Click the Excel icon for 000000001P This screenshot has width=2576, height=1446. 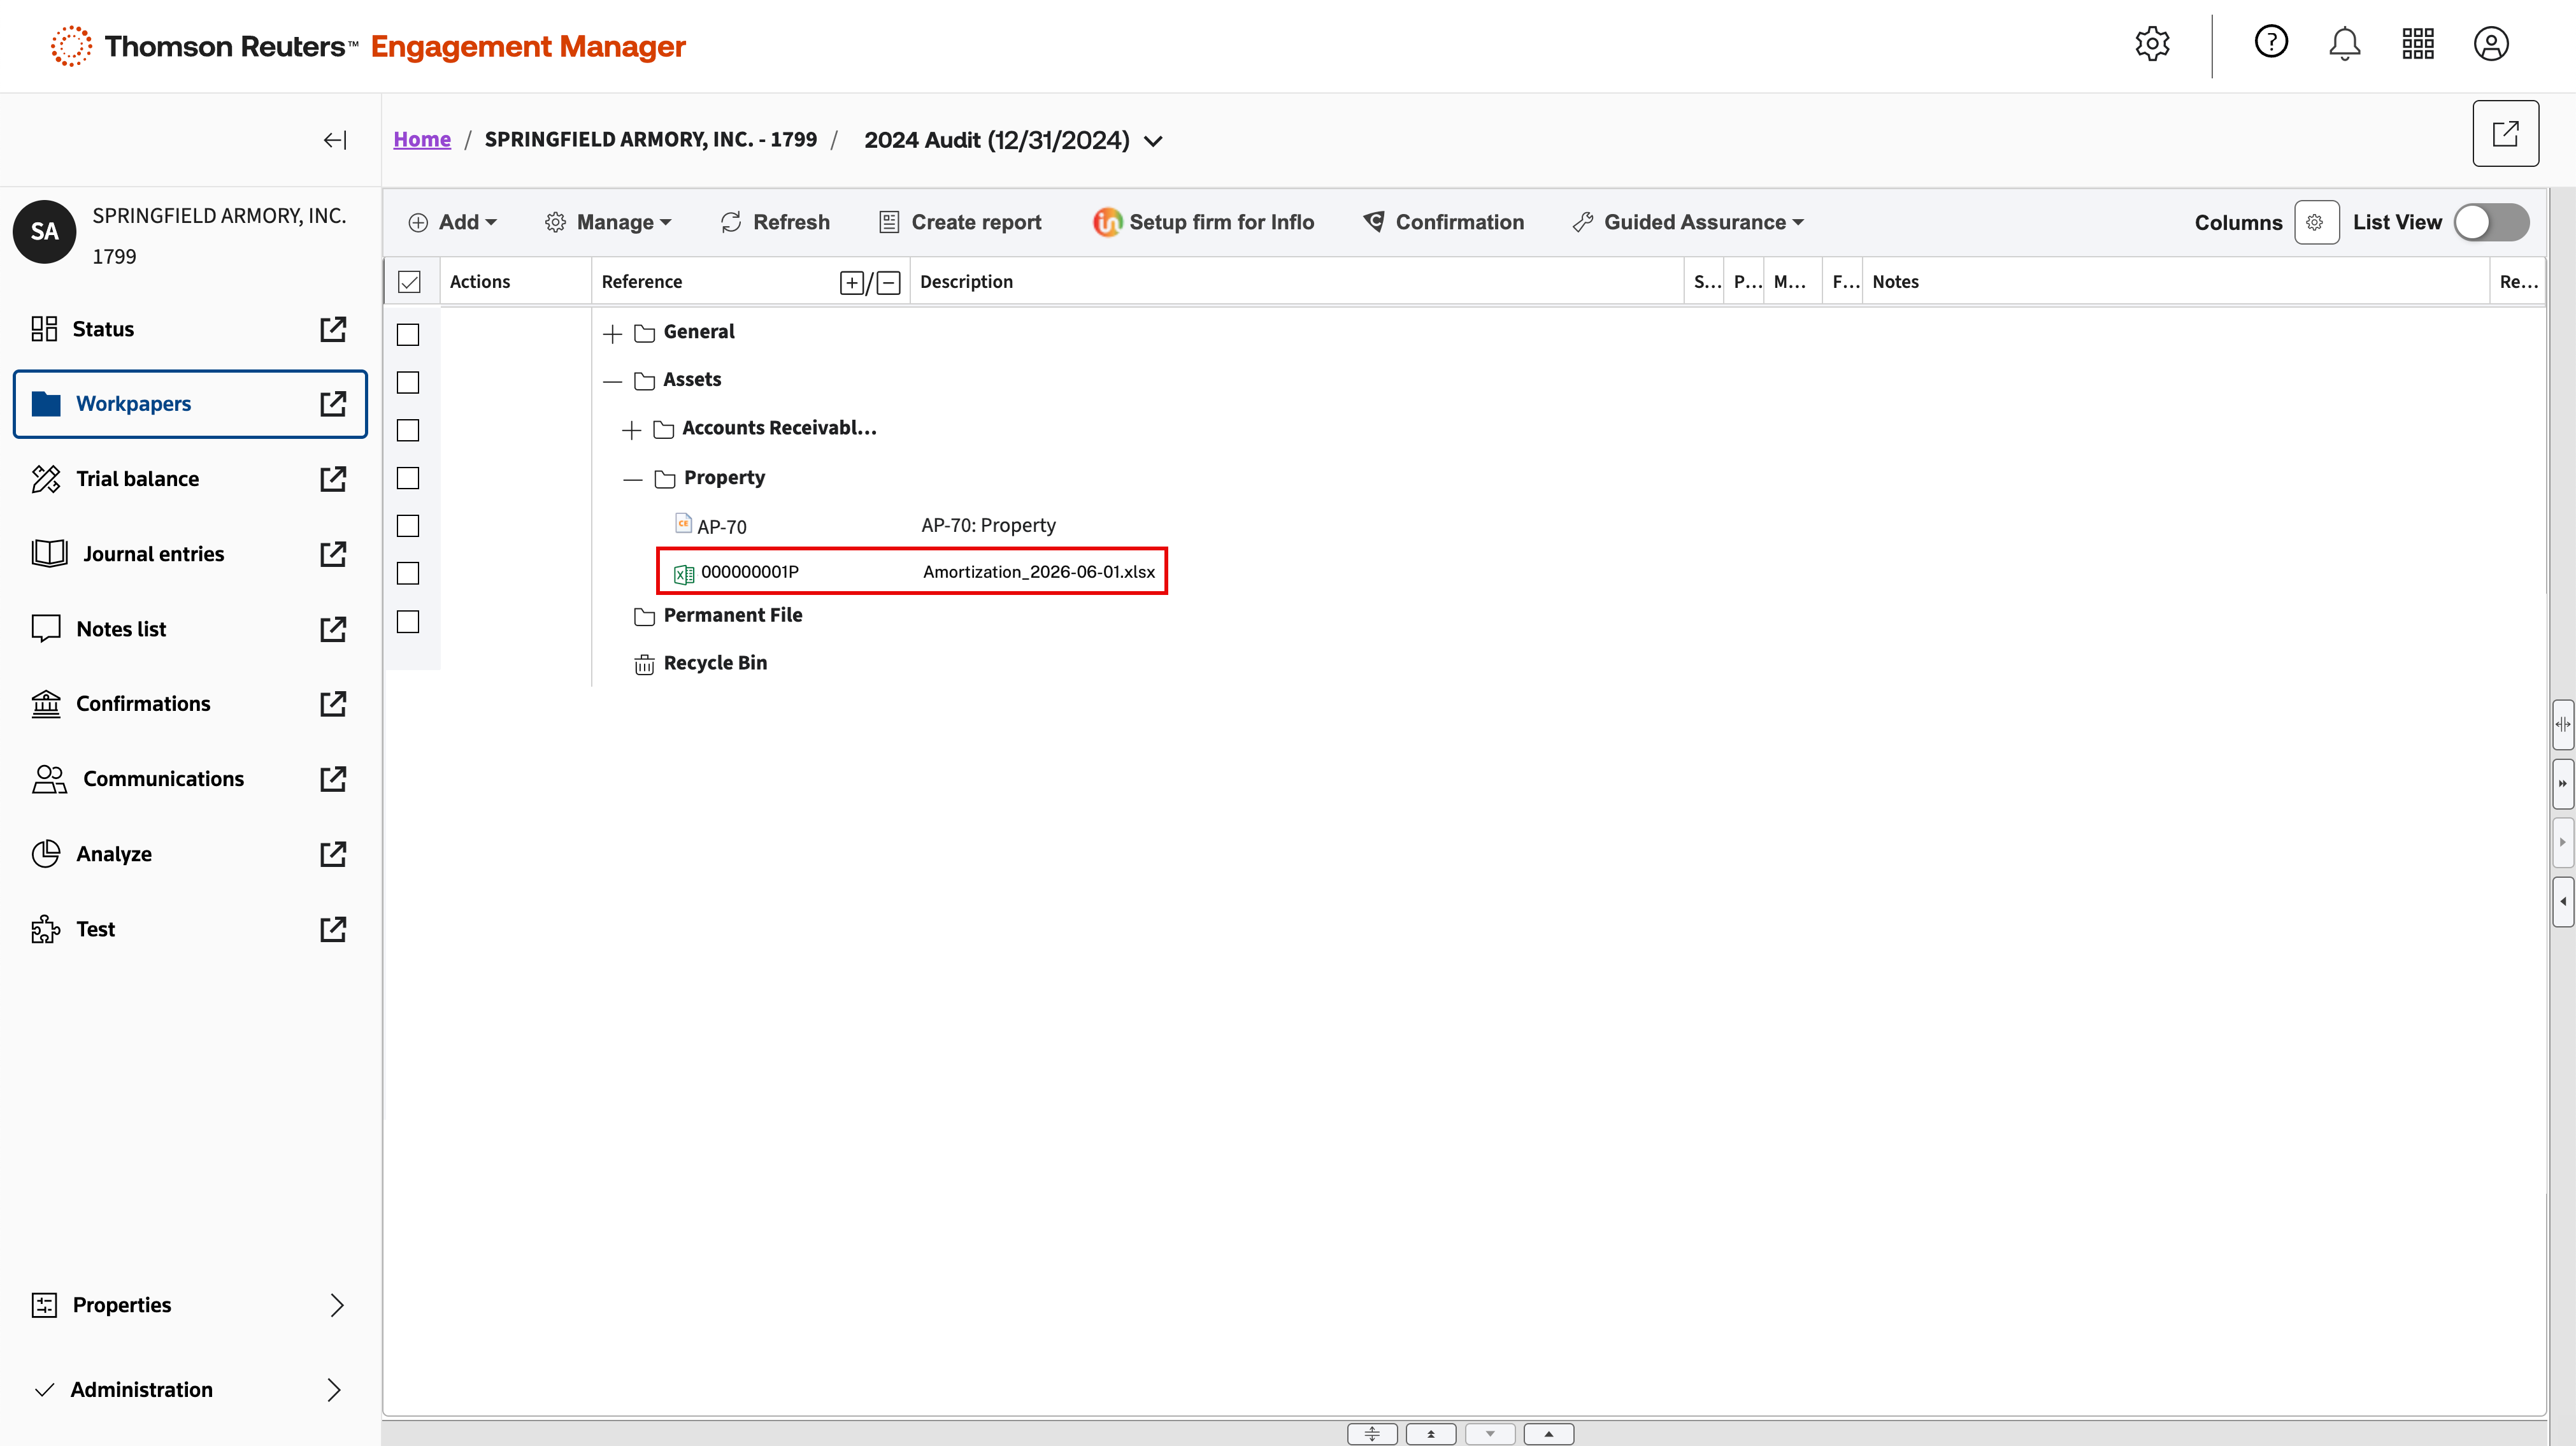[x=684, y=573]
